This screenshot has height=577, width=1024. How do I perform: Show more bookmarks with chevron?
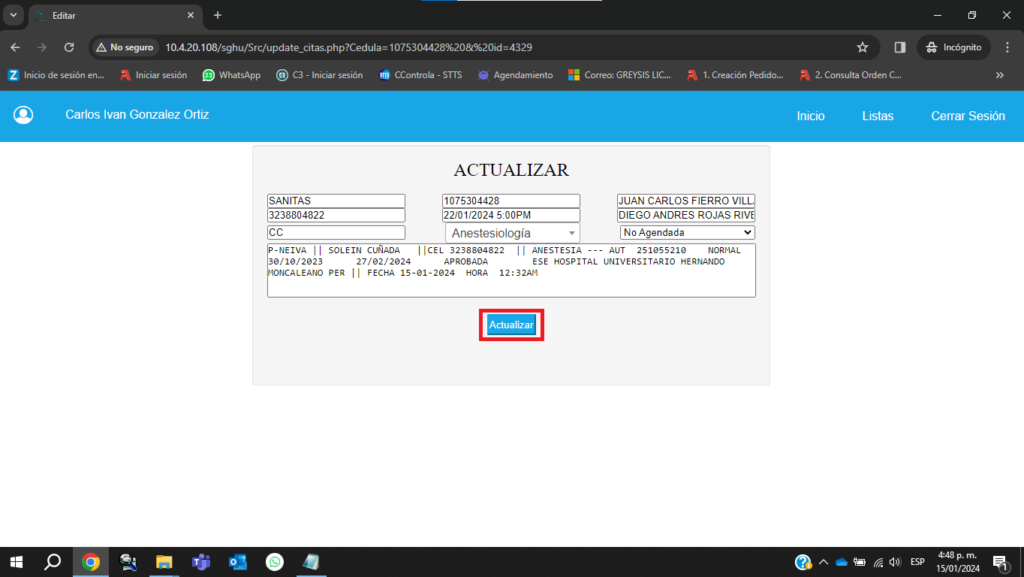[x=999, y=75]
